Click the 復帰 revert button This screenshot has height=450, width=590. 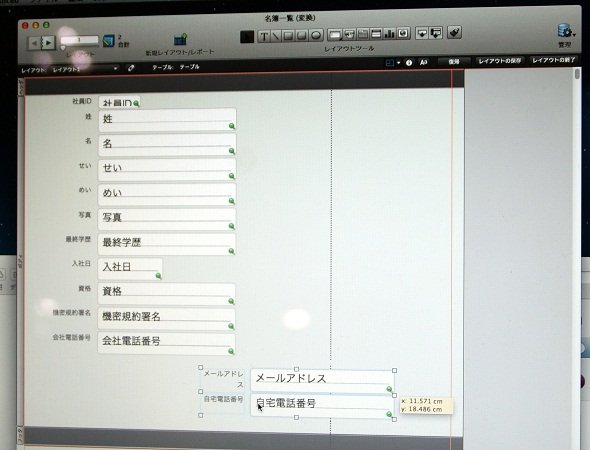(x=454, y=62)
